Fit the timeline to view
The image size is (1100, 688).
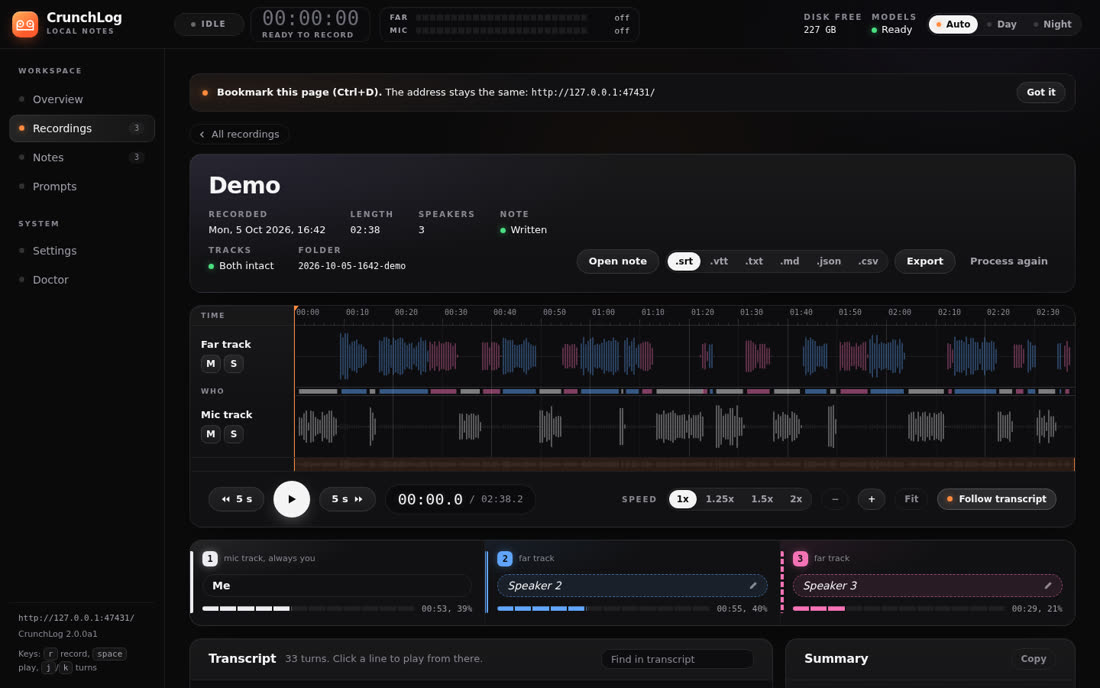click(x=911, y=499)
